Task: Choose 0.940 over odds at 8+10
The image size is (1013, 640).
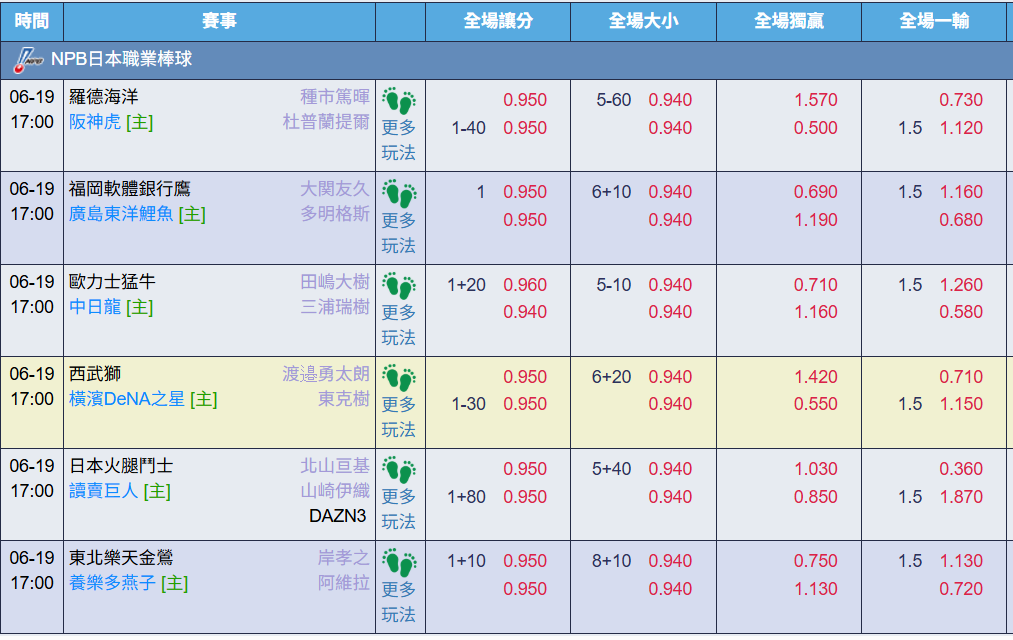Action: [670, 561]
